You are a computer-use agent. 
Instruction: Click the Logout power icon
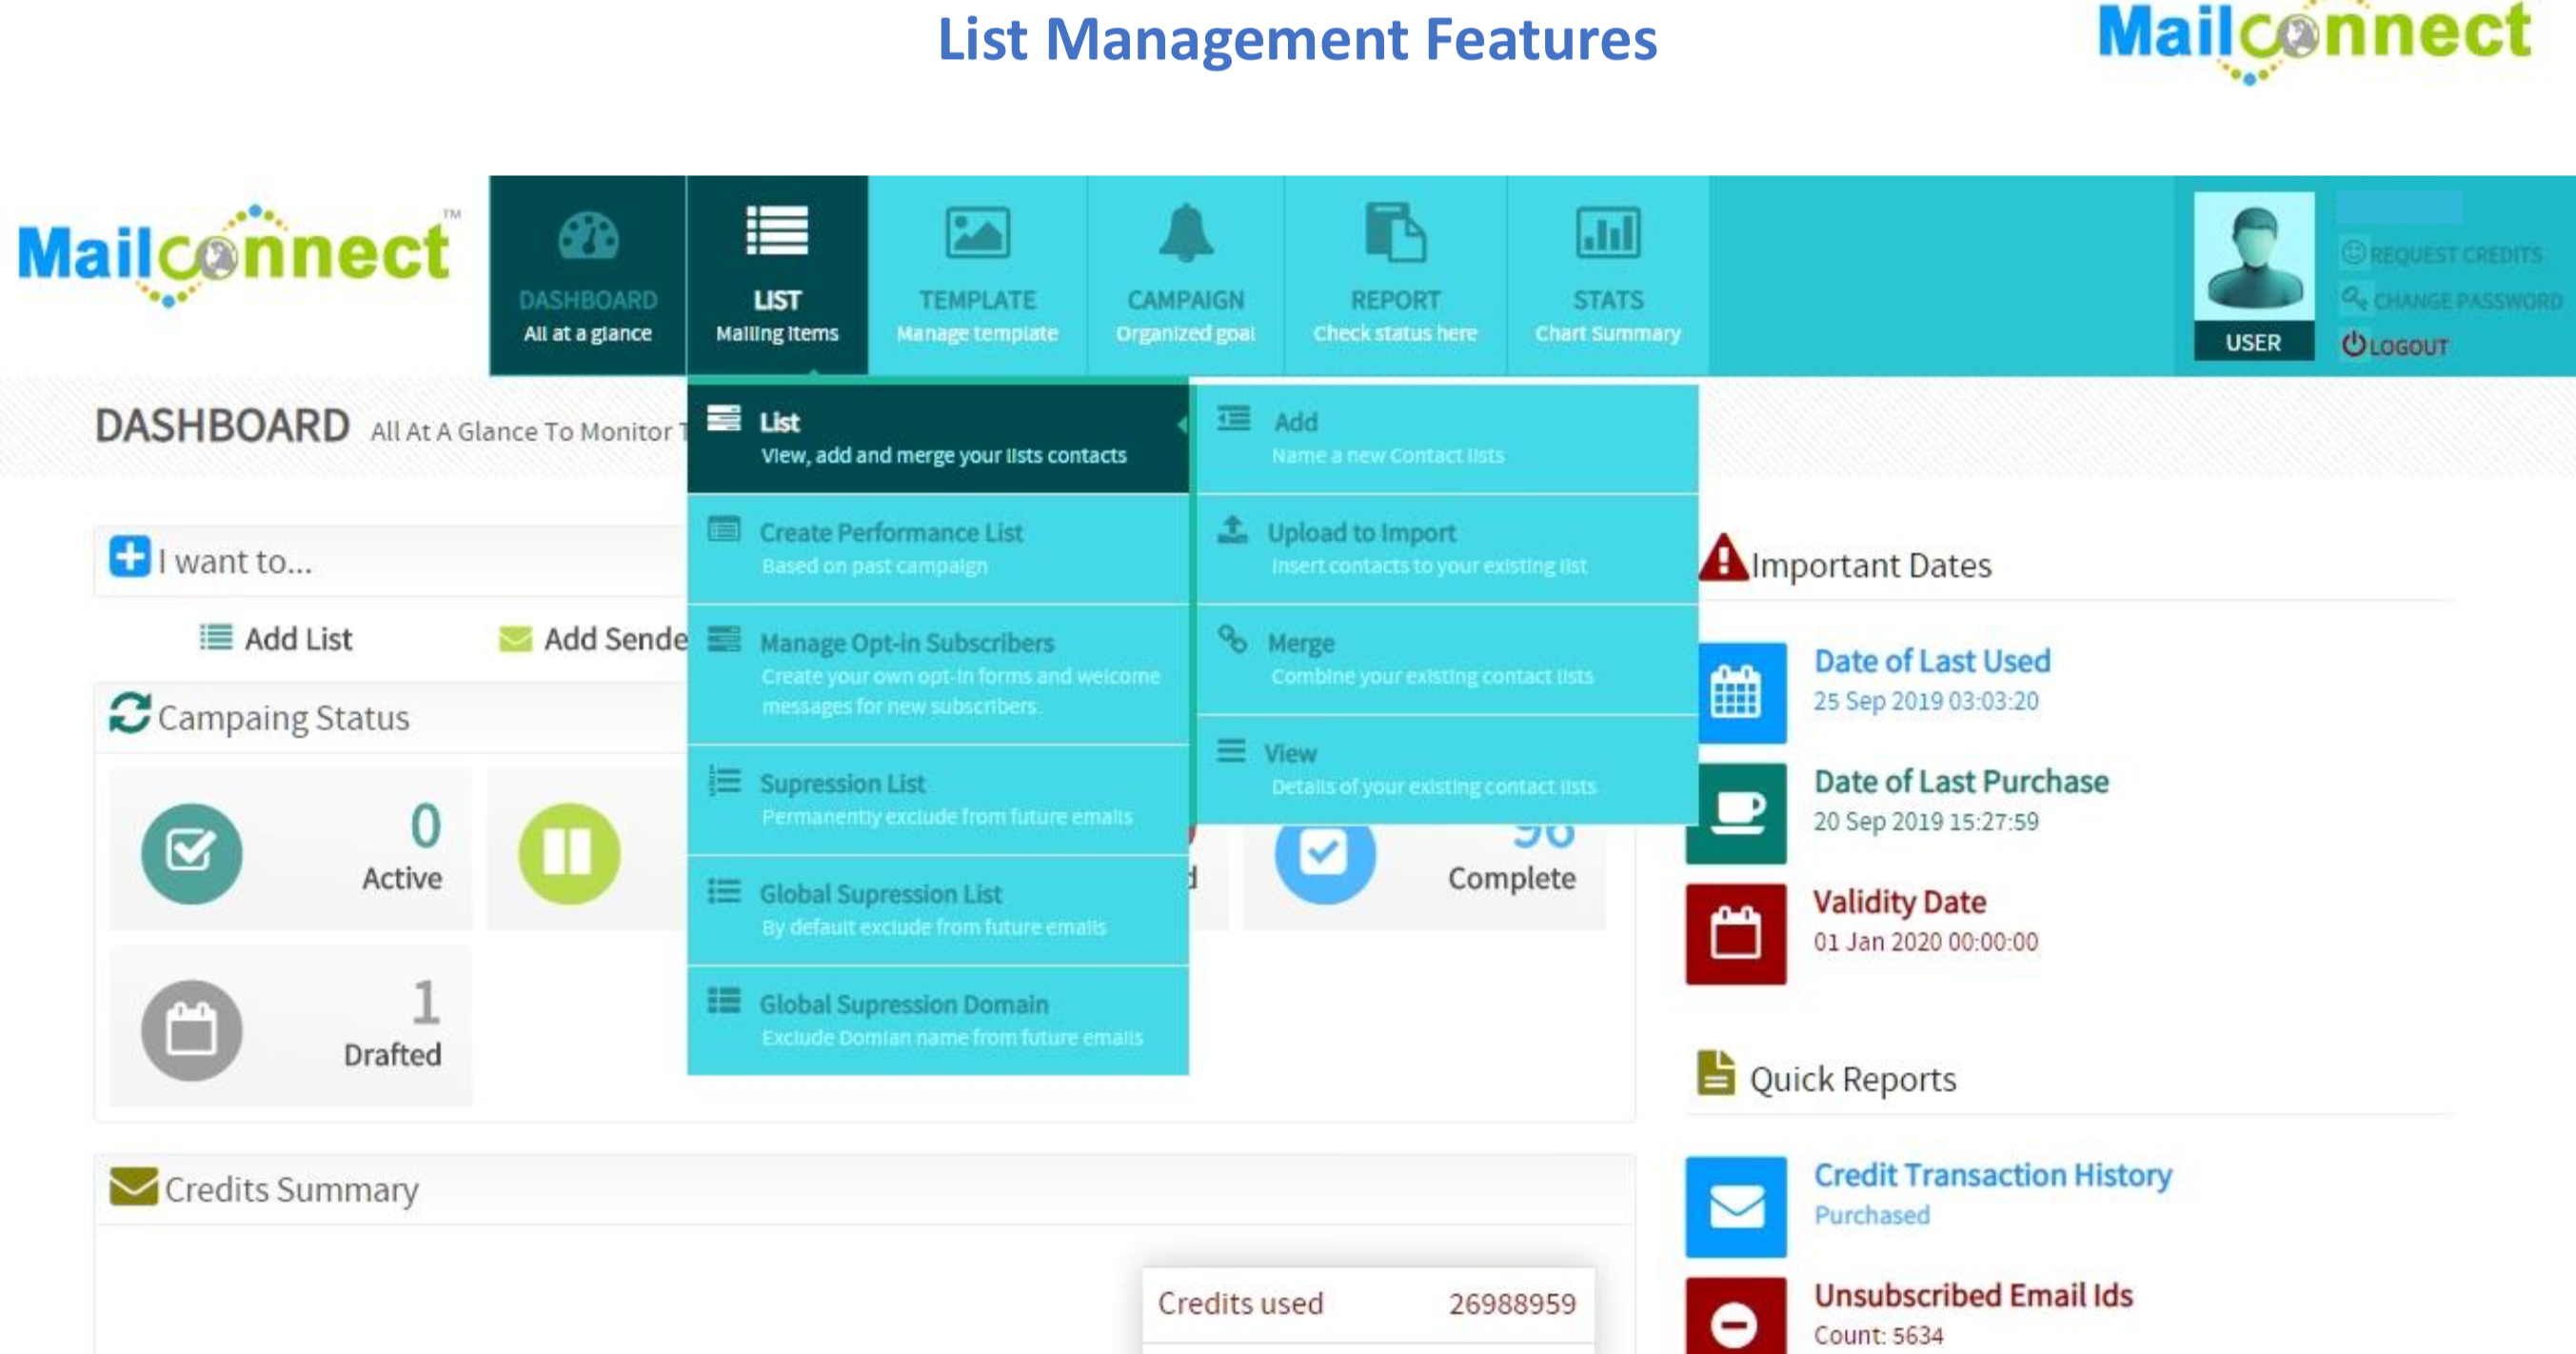pos(2353,344)
